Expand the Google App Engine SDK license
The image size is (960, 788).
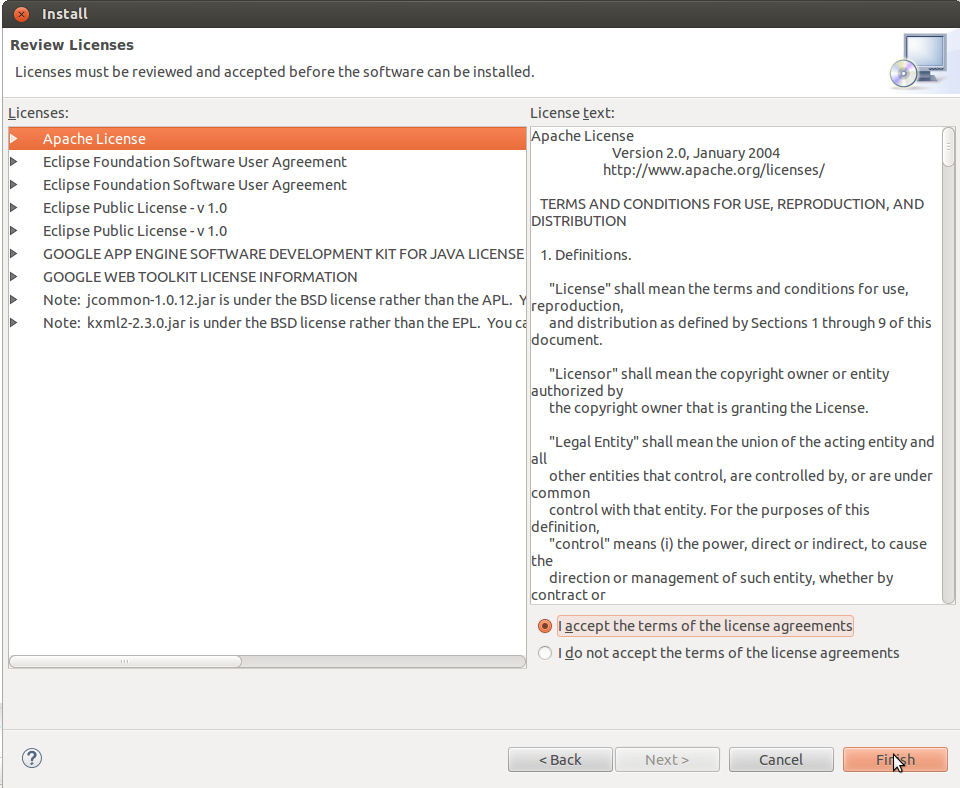pyautogui.click(x=14, y=254)
